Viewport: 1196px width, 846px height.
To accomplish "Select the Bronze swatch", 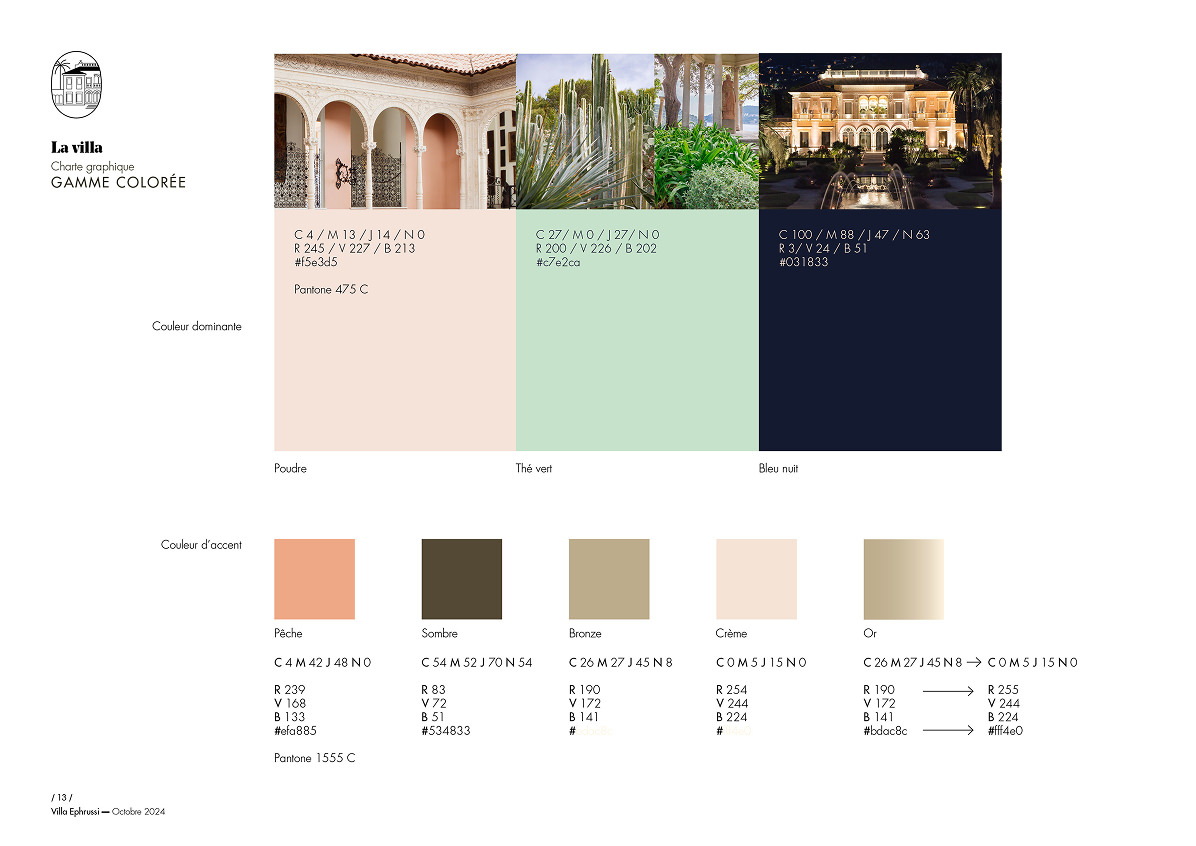I will (x=609, y=578).
